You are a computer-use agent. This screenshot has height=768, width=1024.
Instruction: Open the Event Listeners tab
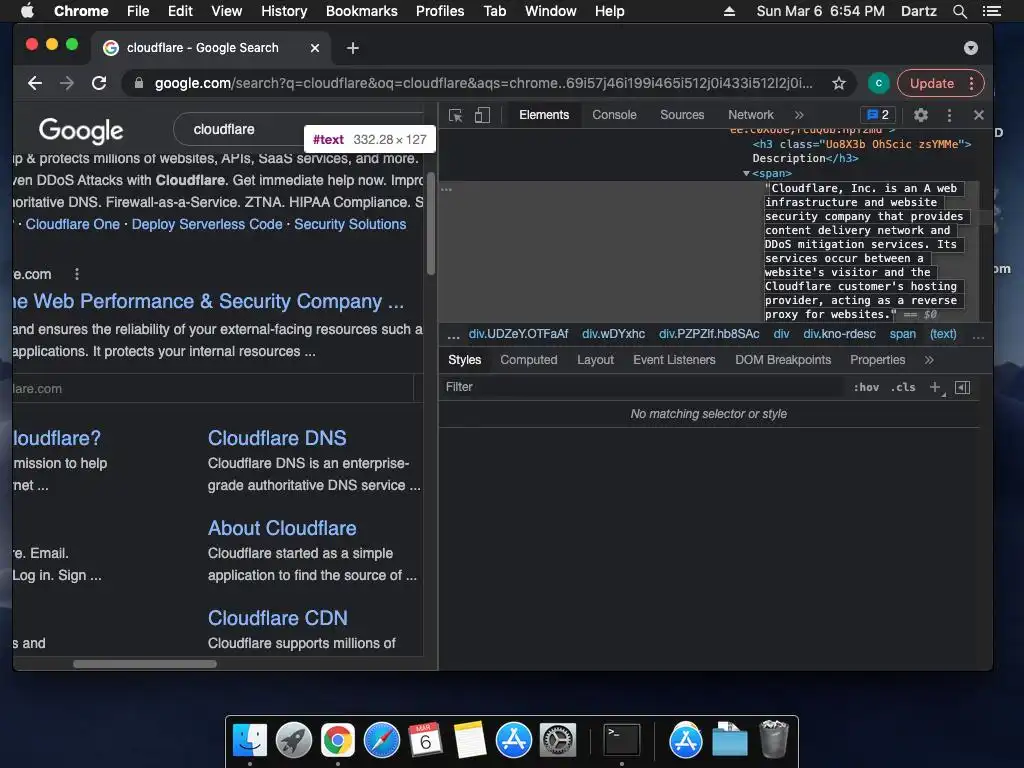pyautogui.click(x=674, y=360)
